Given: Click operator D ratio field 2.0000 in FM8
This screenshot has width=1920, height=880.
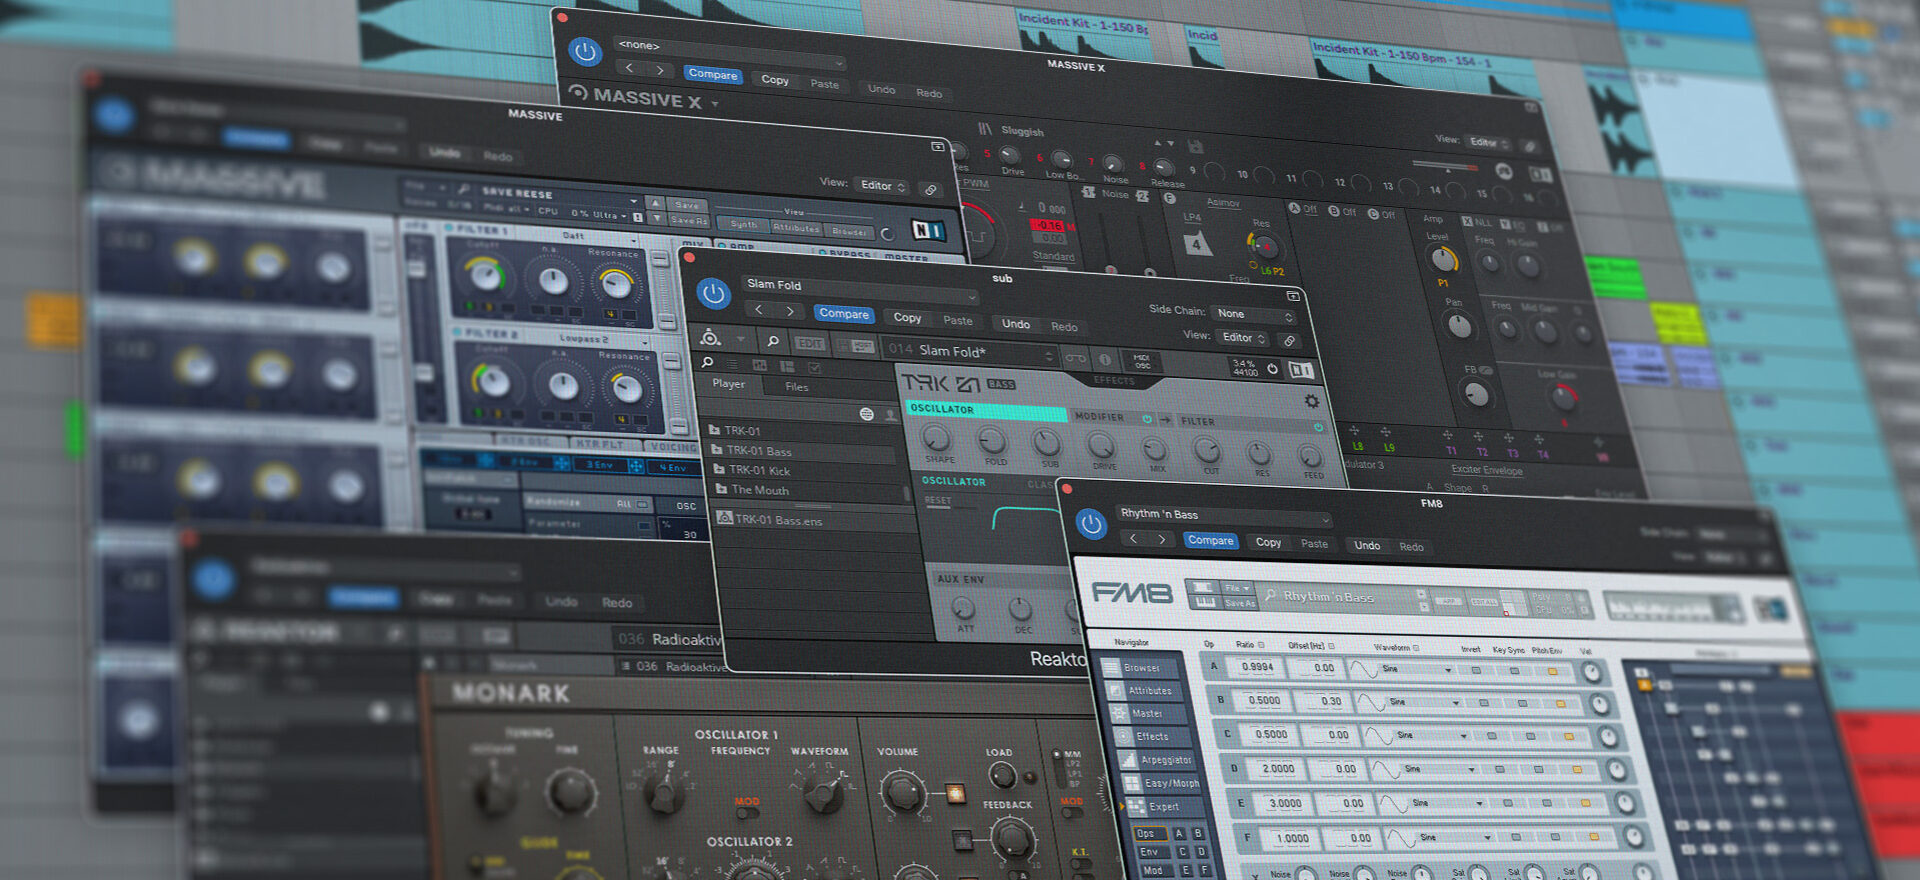Looking at the screenshot, I should click(1277, 768).
